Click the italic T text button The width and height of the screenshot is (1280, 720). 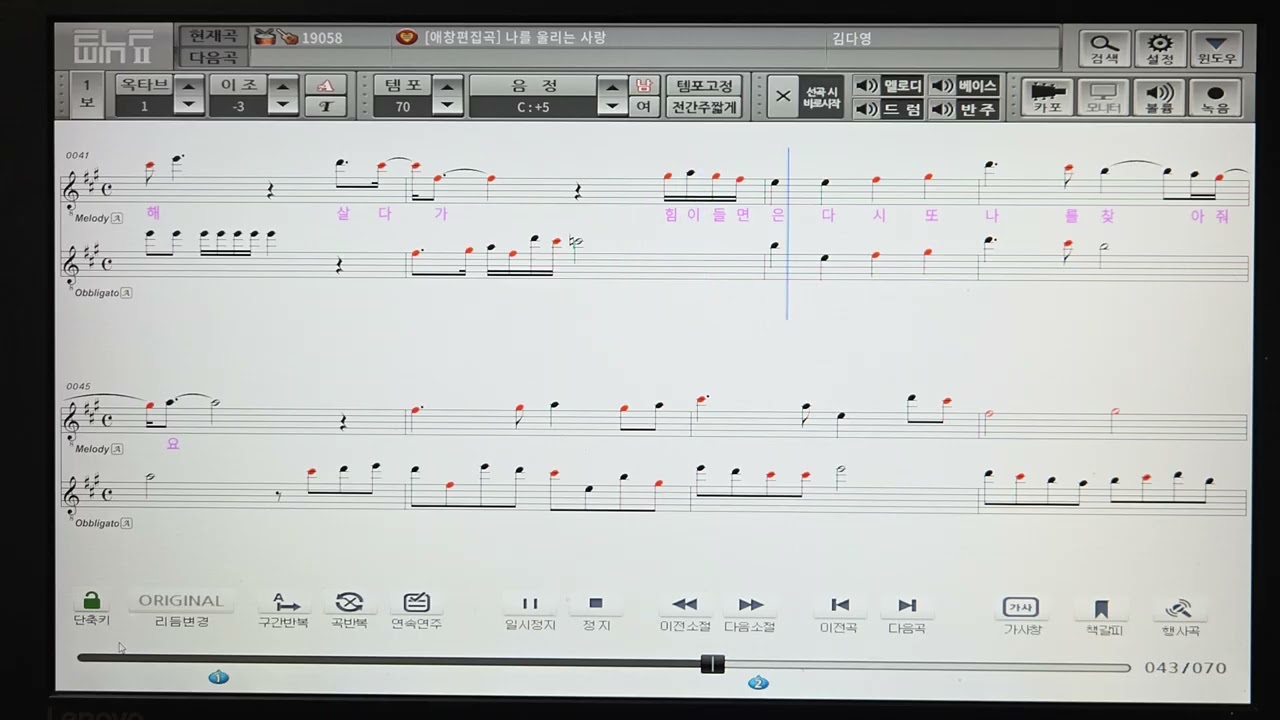325,107
